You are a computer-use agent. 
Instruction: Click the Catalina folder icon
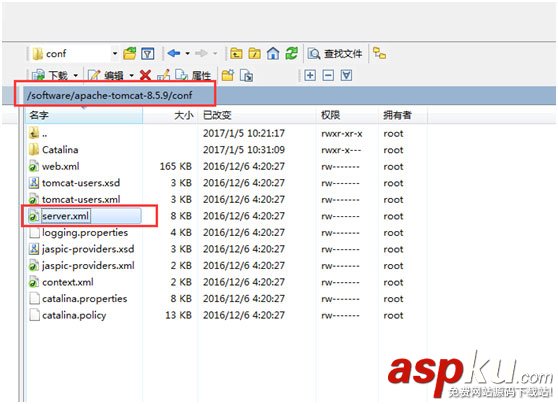coord(34,150)
